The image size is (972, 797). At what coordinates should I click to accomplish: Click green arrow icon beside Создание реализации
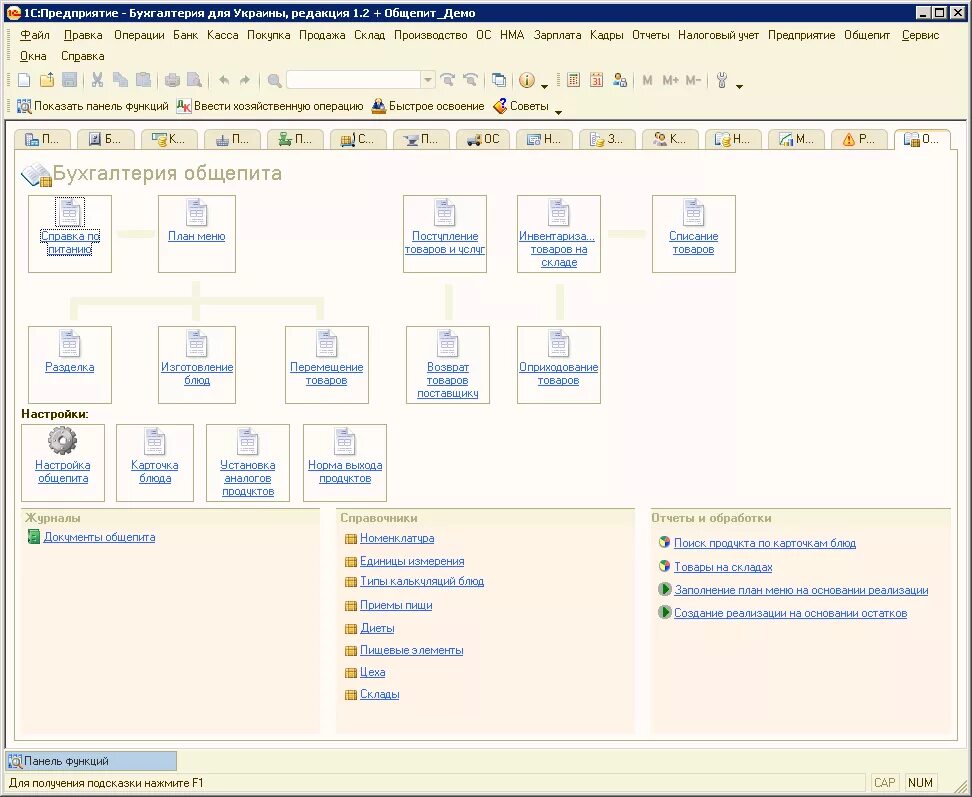[665, 612]
